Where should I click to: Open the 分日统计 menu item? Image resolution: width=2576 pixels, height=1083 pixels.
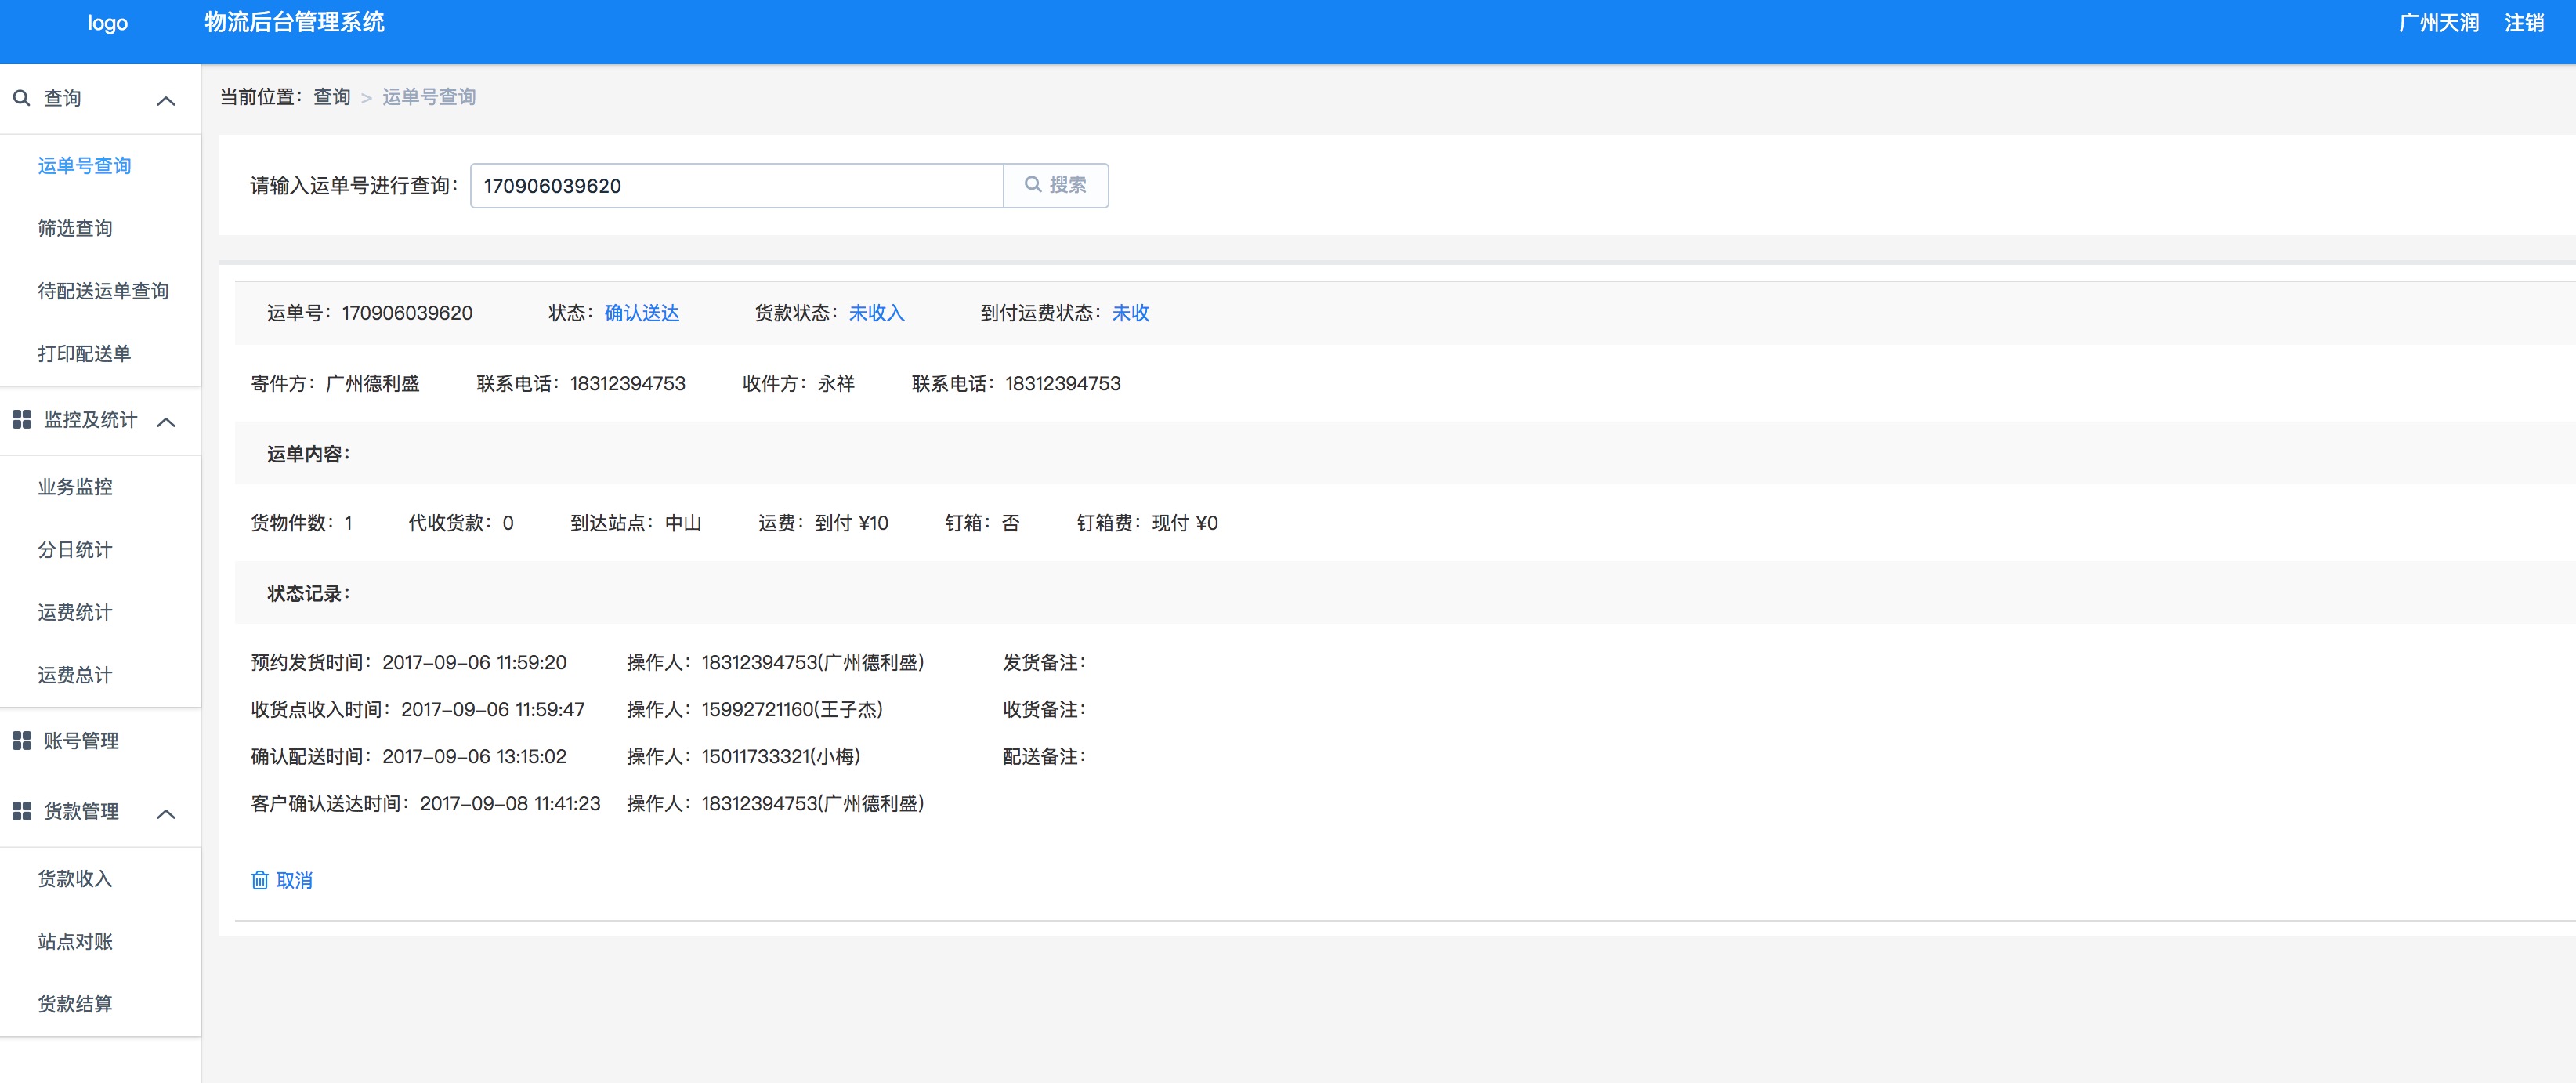(x=75, y=550)
